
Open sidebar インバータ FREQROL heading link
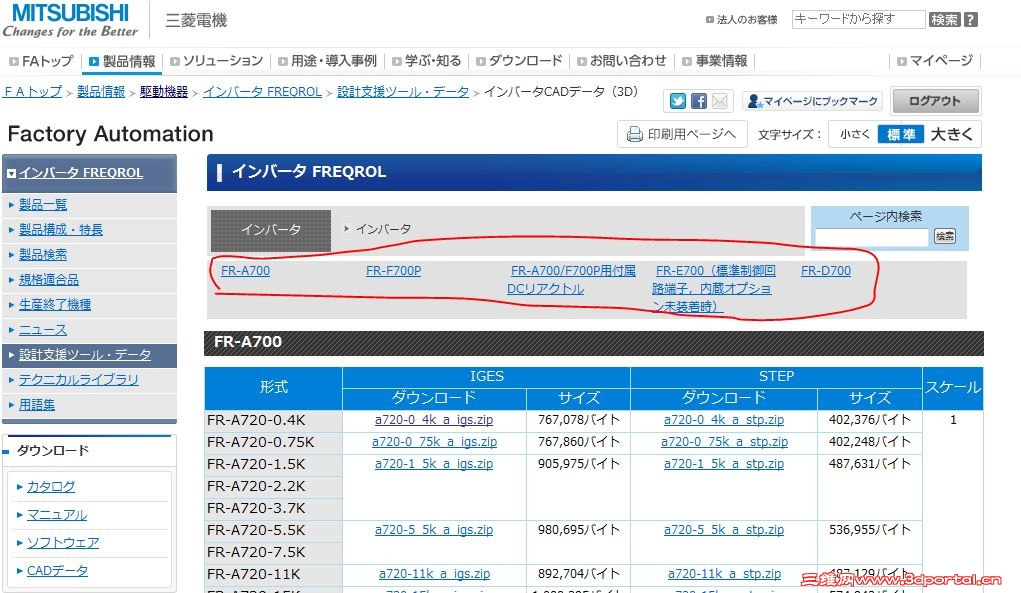click(x=81, y=173)
